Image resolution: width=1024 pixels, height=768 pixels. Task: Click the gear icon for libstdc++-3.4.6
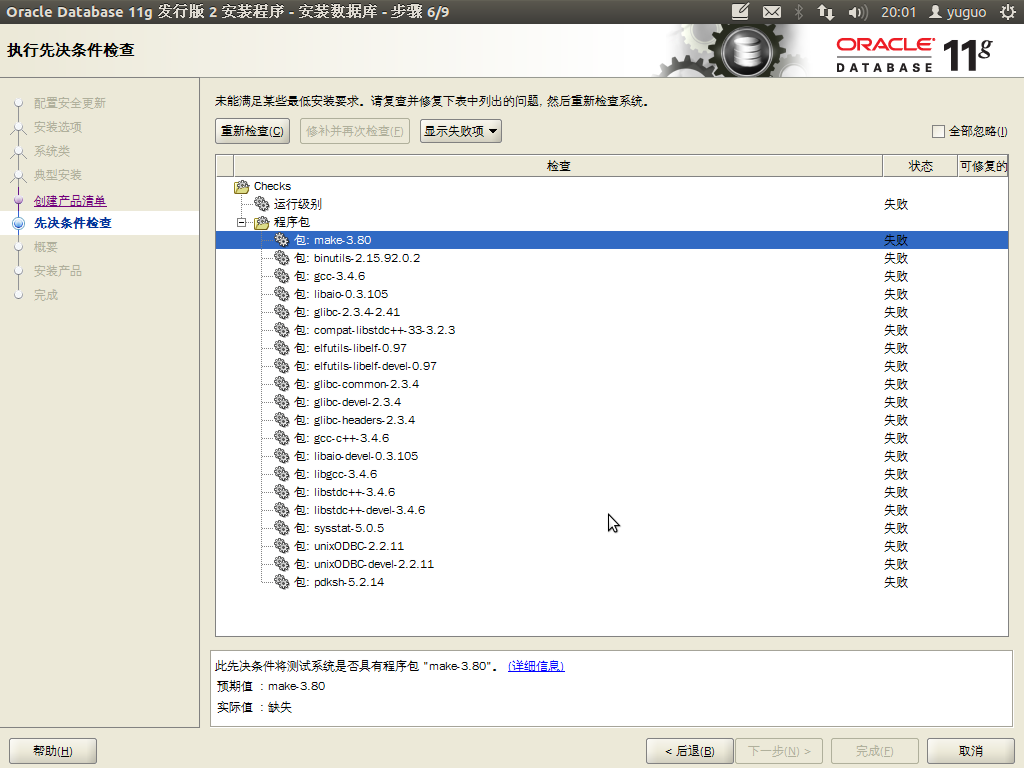[281, 491]
